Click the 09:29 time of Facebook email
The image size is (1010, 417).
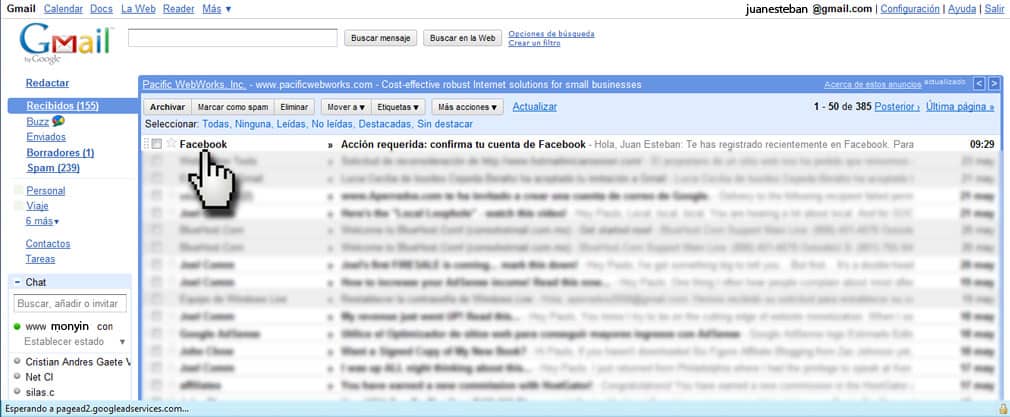point(982,144)
